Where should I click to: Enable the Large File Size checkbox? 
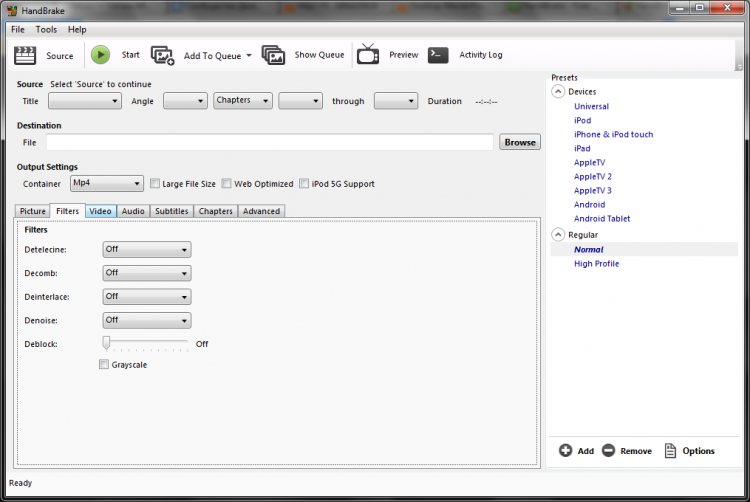tap(154, 184)
